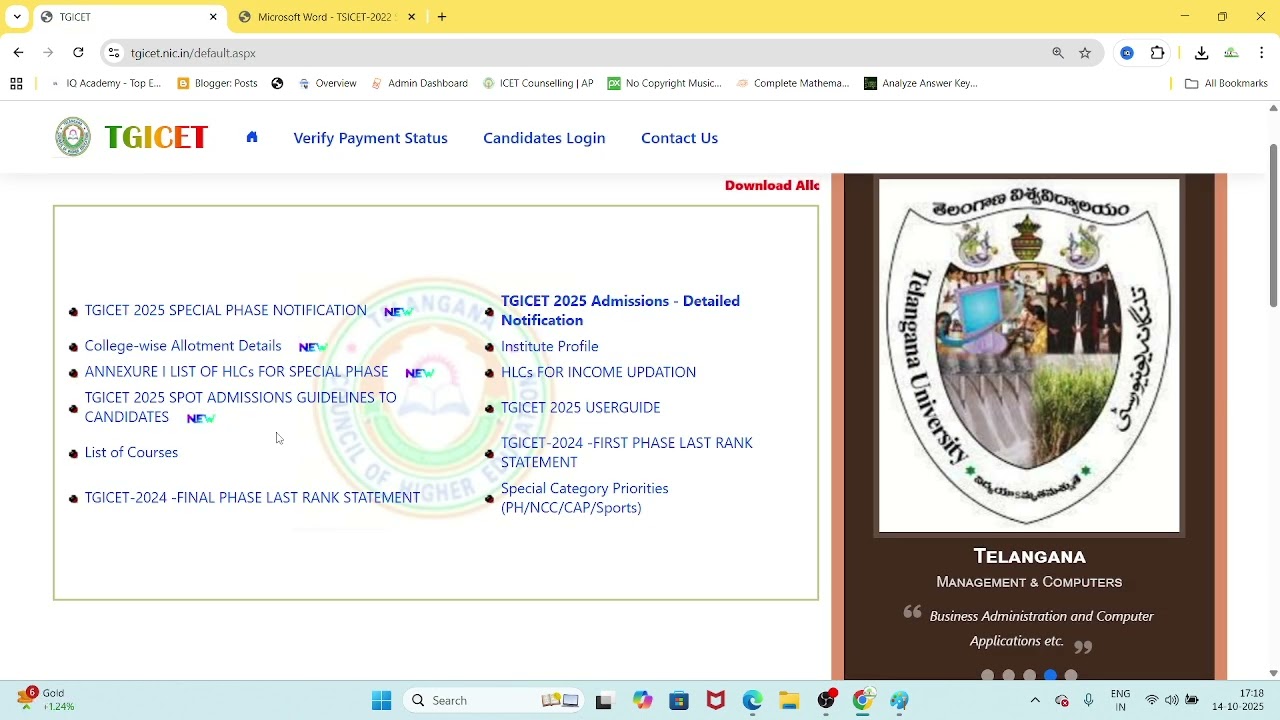Image resolution: width=1280 pixels, height=720 pixels.
Task: Close the TGICET tab
Action: [x=213, y=16]
